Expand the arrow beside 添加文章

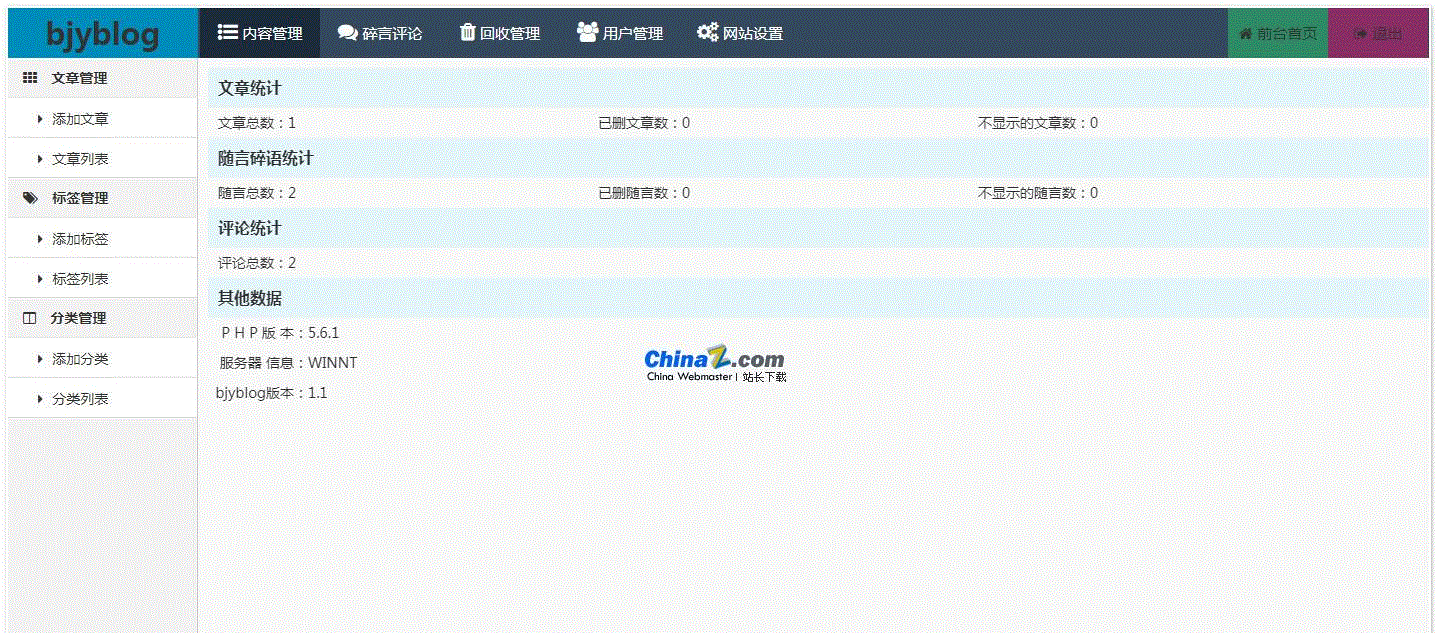click(x=40, y=119)
